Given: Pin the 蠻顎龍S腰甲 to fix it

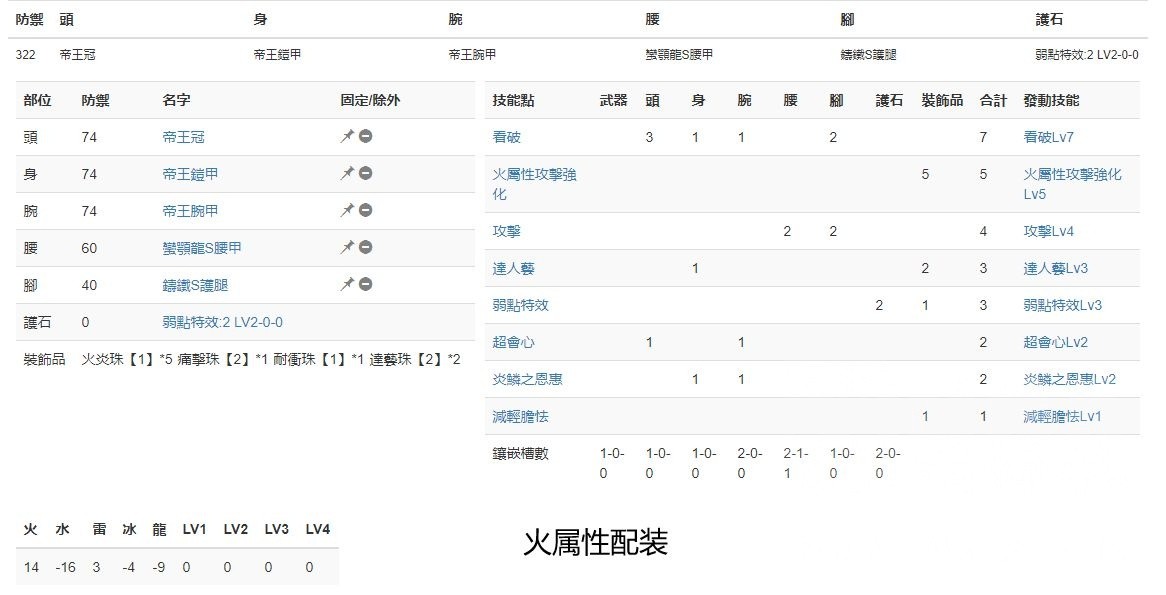Looking at the screenshot, I should click(x=347, y=247).
